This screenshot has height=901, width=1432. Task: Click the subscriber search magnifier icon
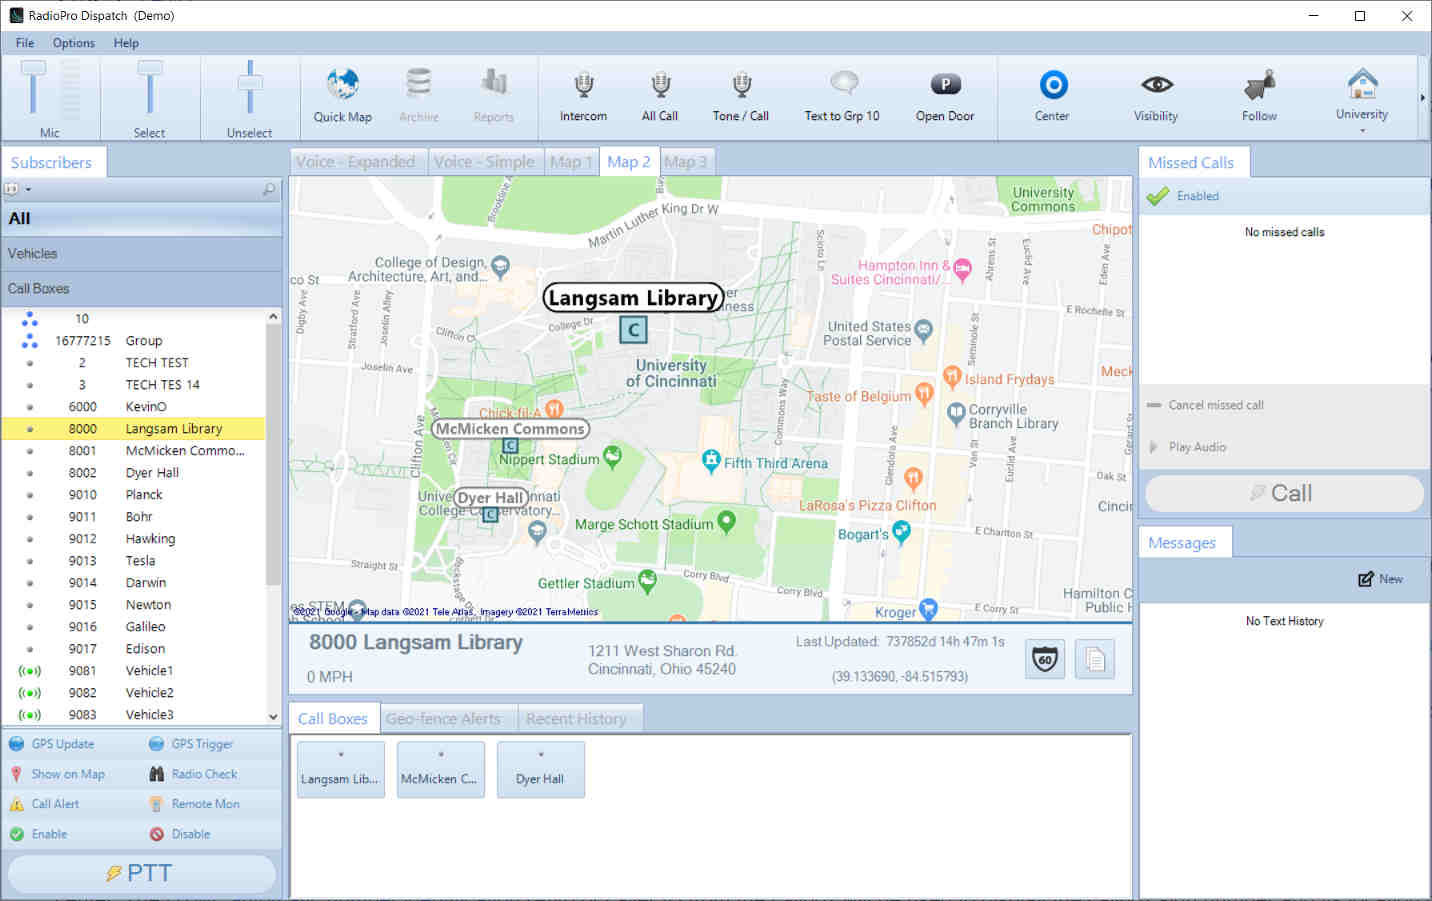268,189
